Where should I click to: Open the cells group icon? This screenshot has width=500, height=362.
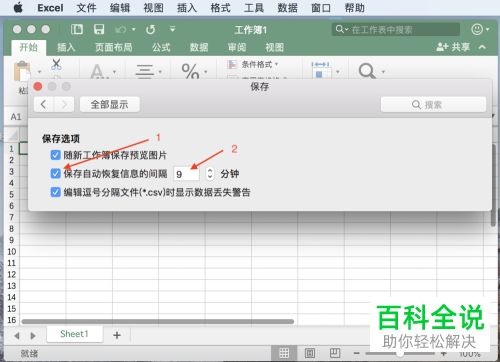(322, 70)
